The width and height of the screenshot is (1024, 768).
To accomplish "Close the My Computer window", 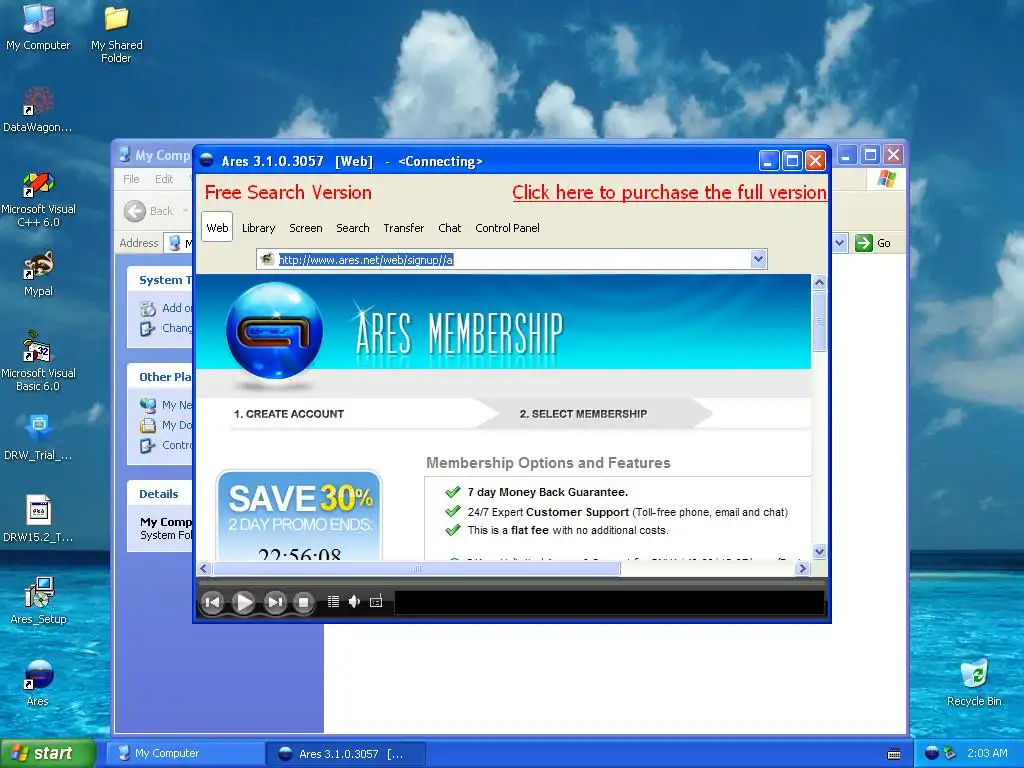I will tap(893, 155).
